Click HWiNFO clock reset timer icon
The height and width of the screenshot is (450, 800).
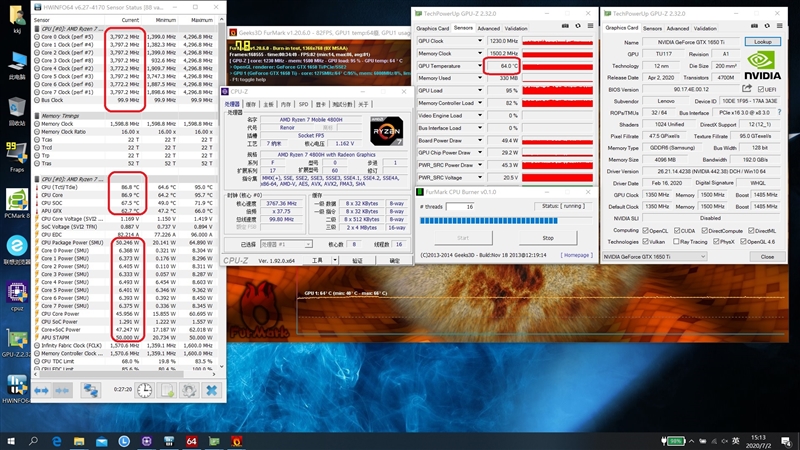click(145, 390)
